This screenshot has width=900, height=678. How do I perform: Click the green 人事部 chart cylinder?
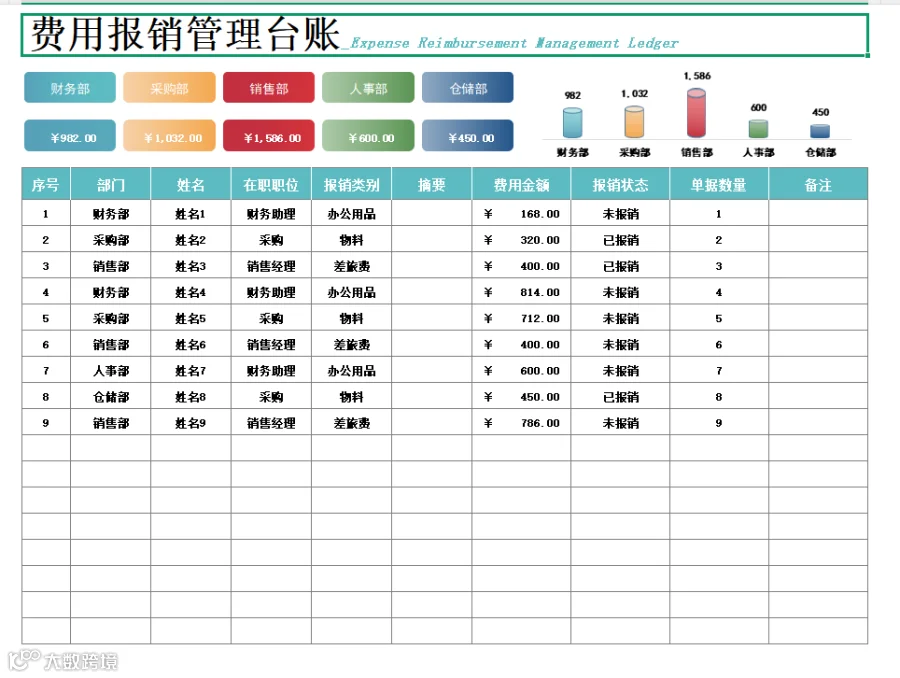point(758,129)
